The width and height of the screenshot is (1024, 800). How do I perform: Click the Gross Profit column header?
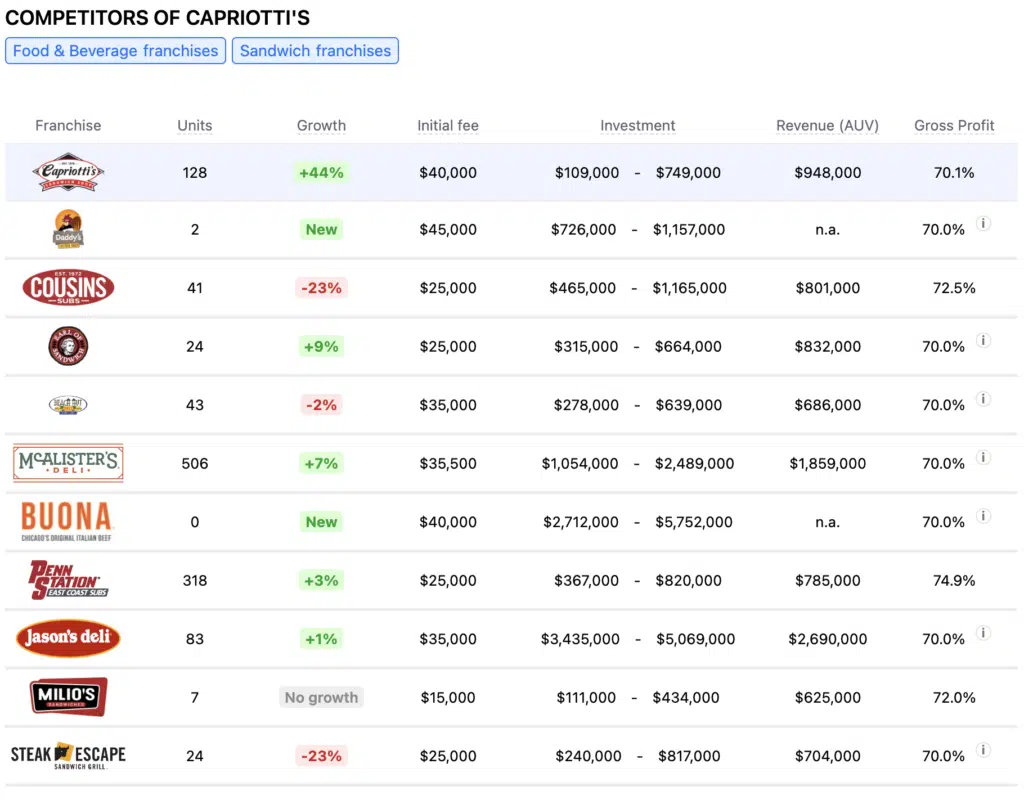coord(954,126)
